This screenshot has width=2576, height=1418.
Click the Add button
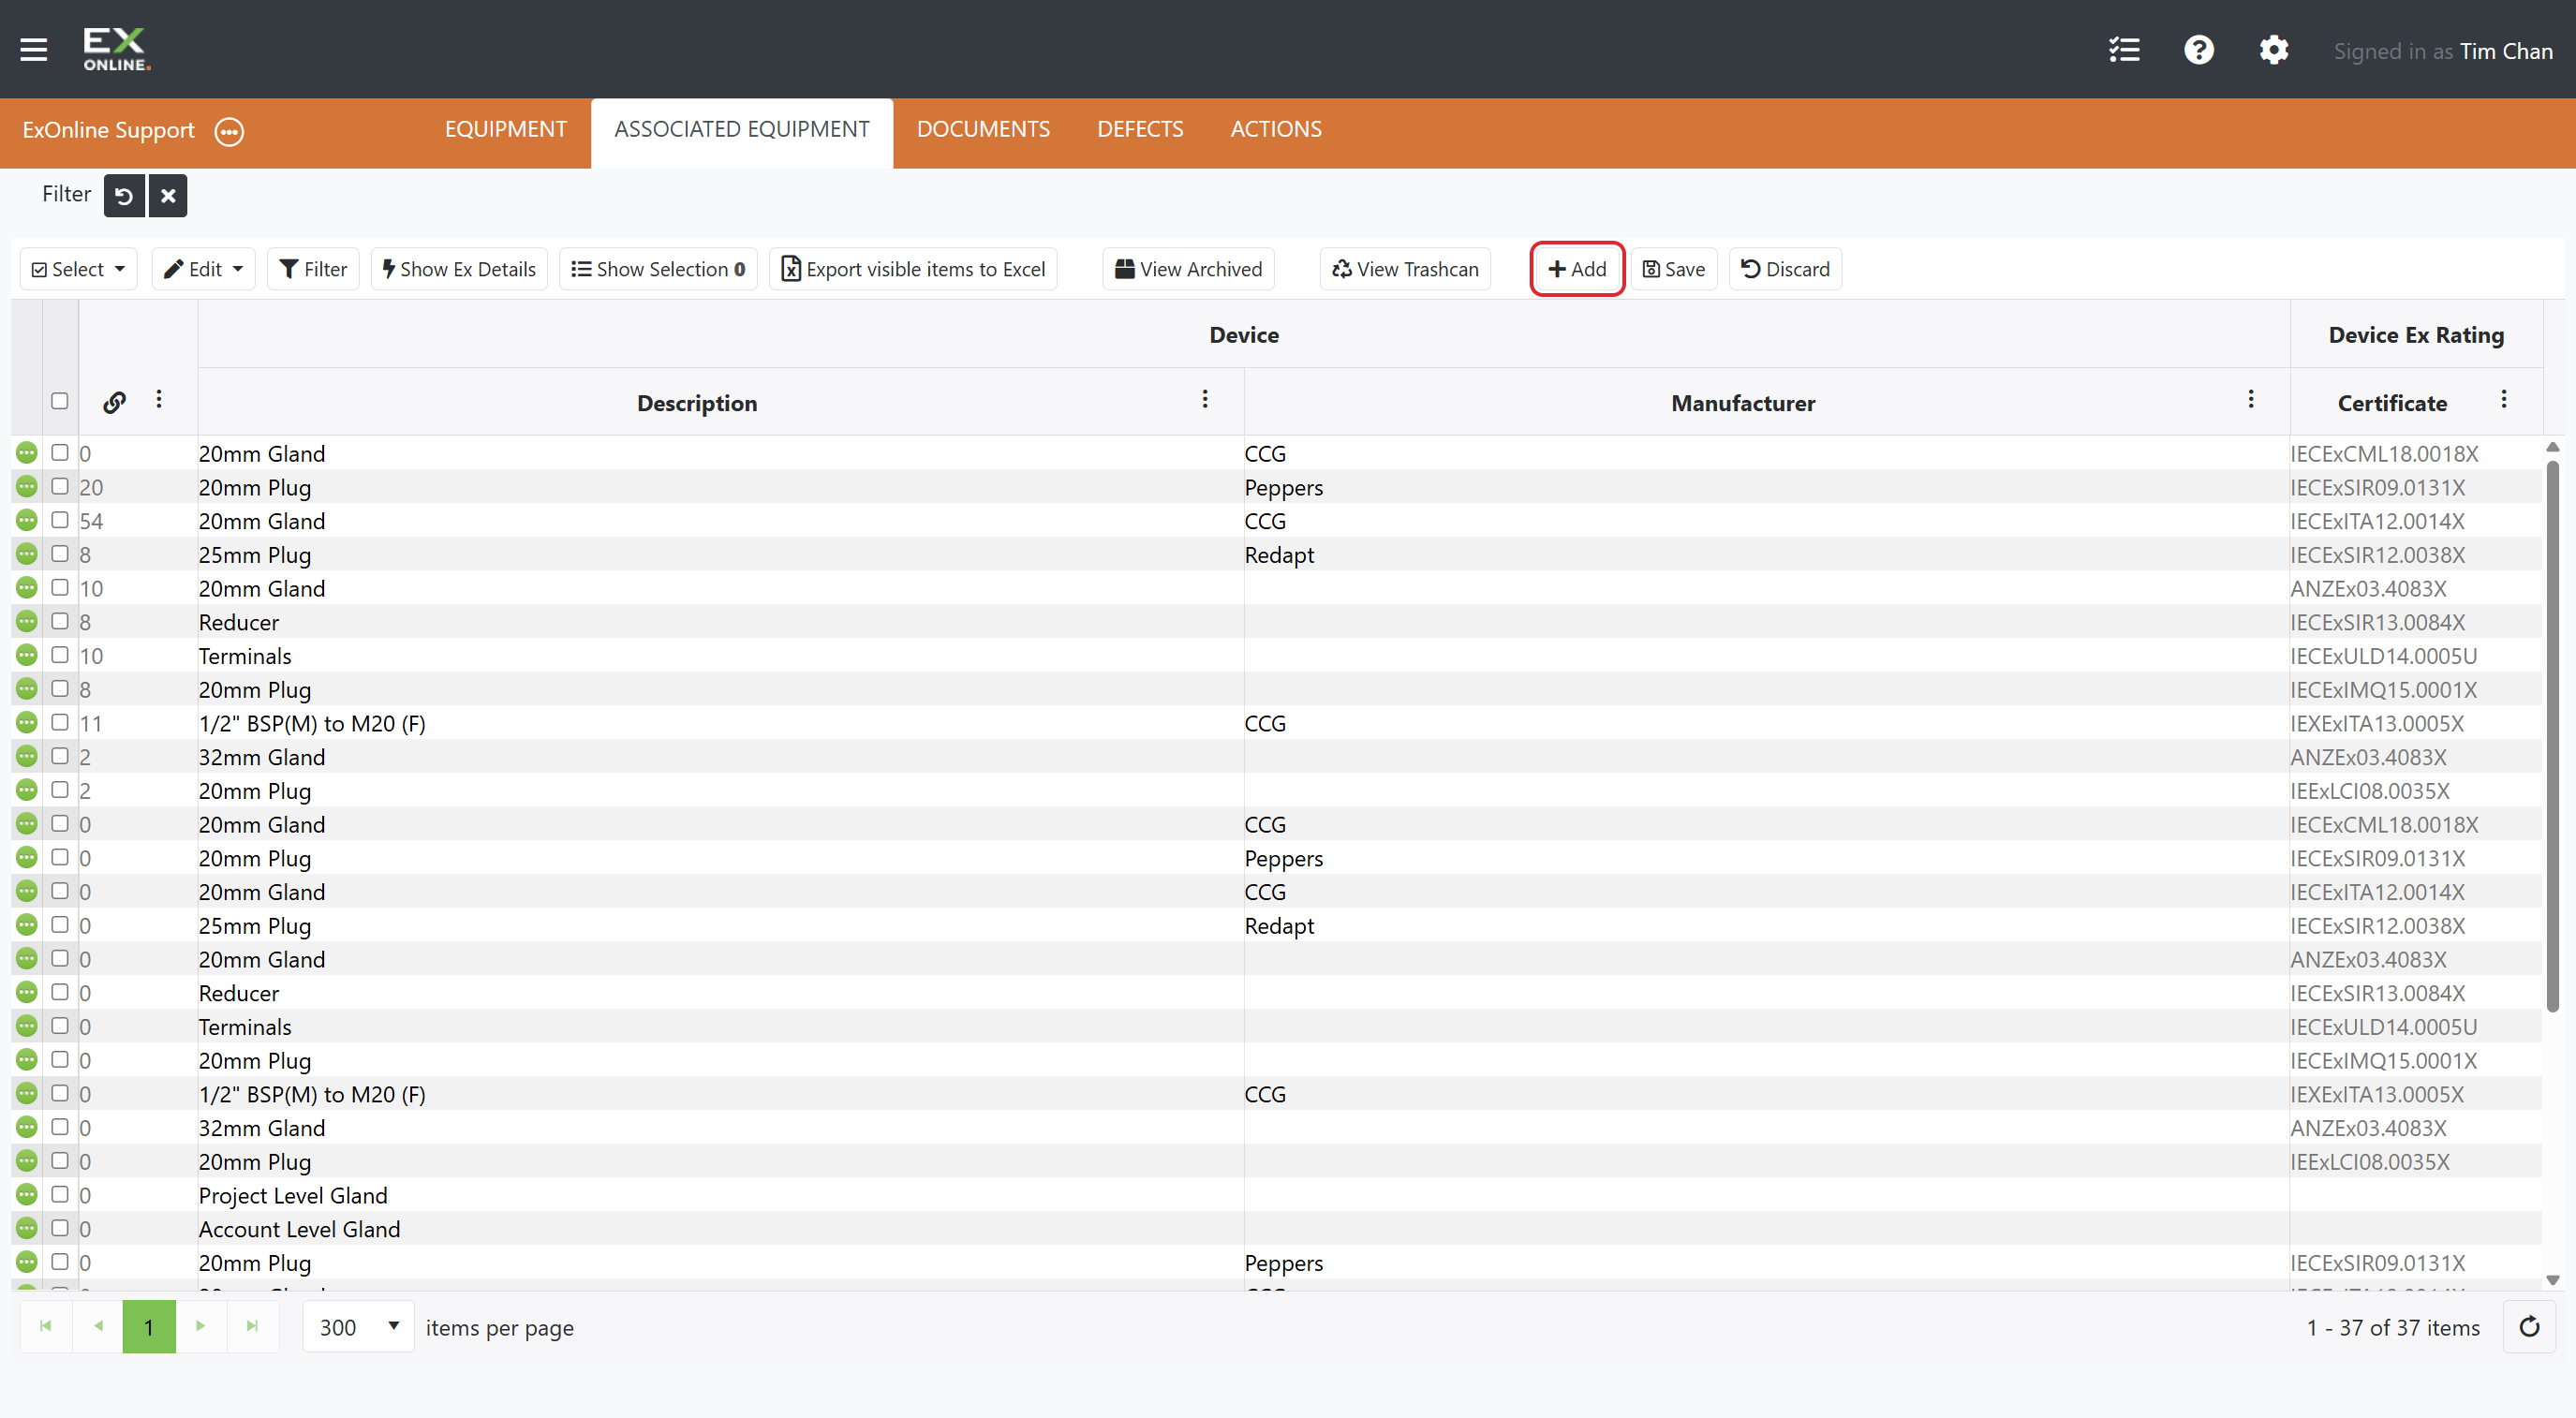click(1577, 269)
